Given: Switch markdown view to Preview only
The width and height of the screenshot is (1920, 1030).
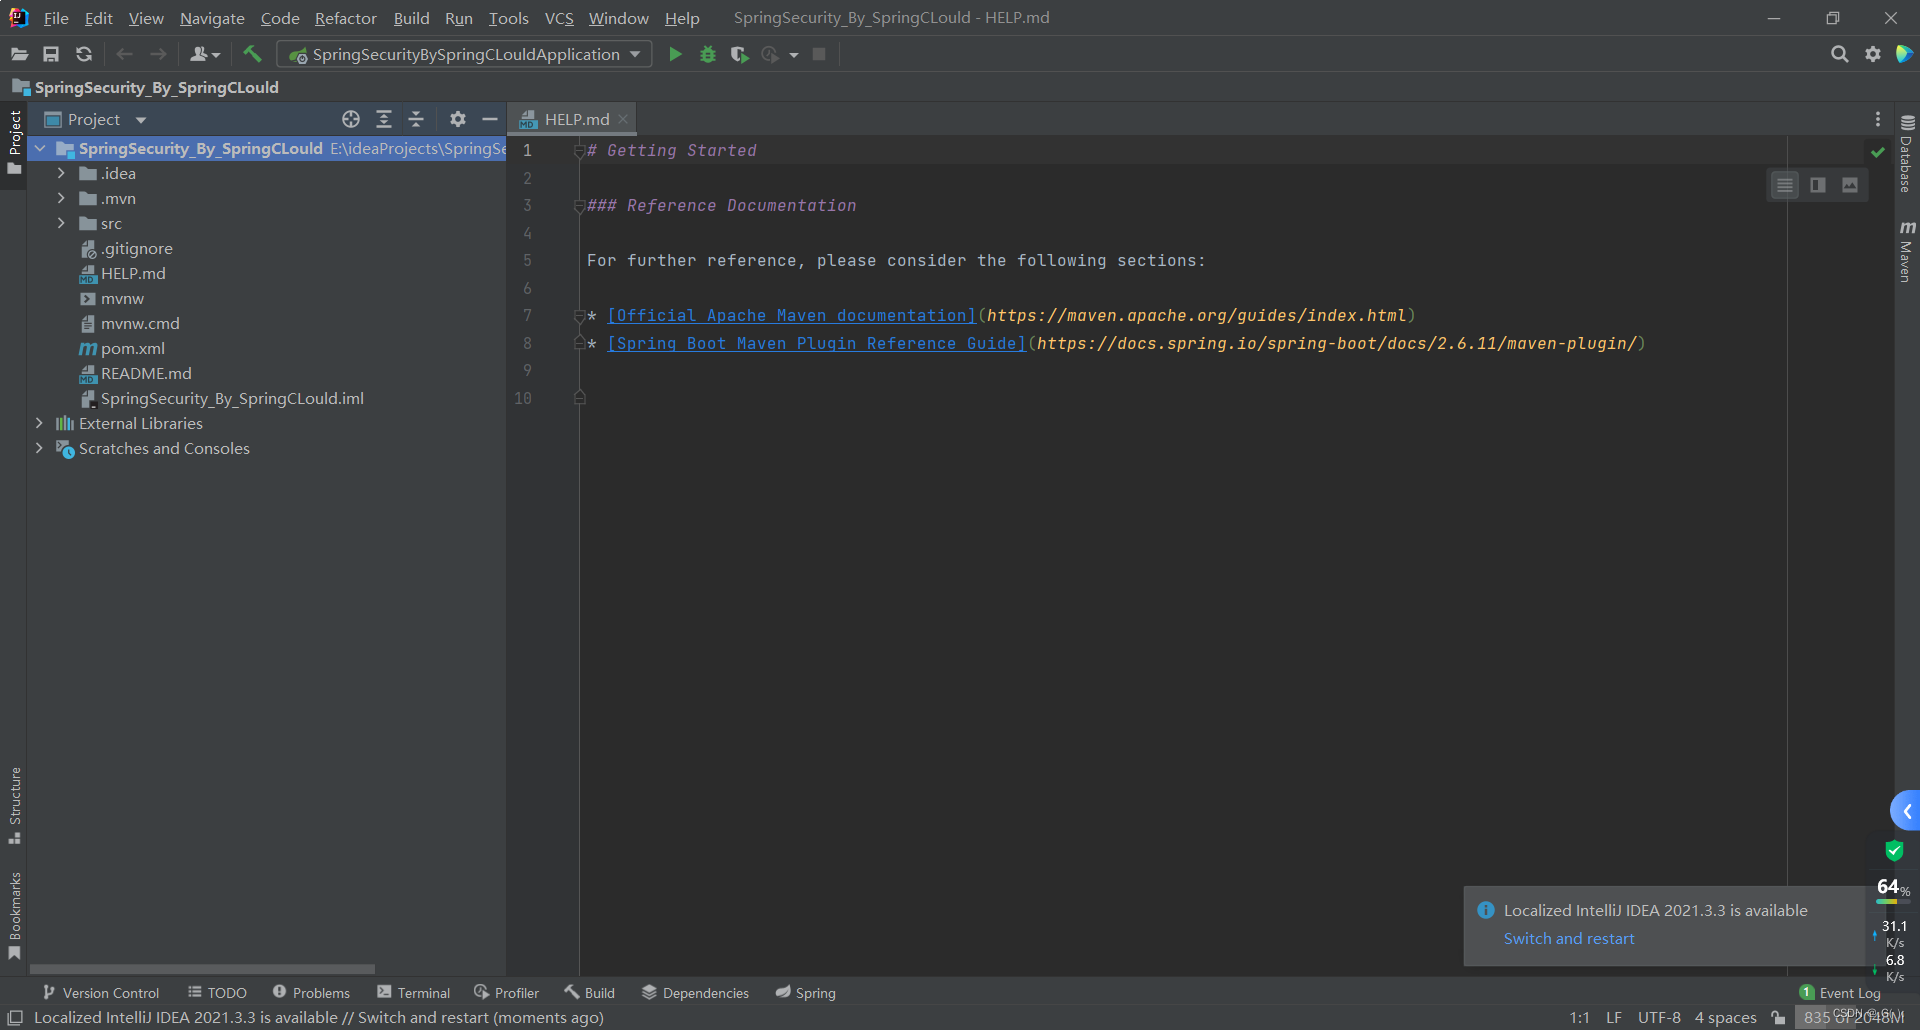Looking at the screenshot, I should 1850,185.
